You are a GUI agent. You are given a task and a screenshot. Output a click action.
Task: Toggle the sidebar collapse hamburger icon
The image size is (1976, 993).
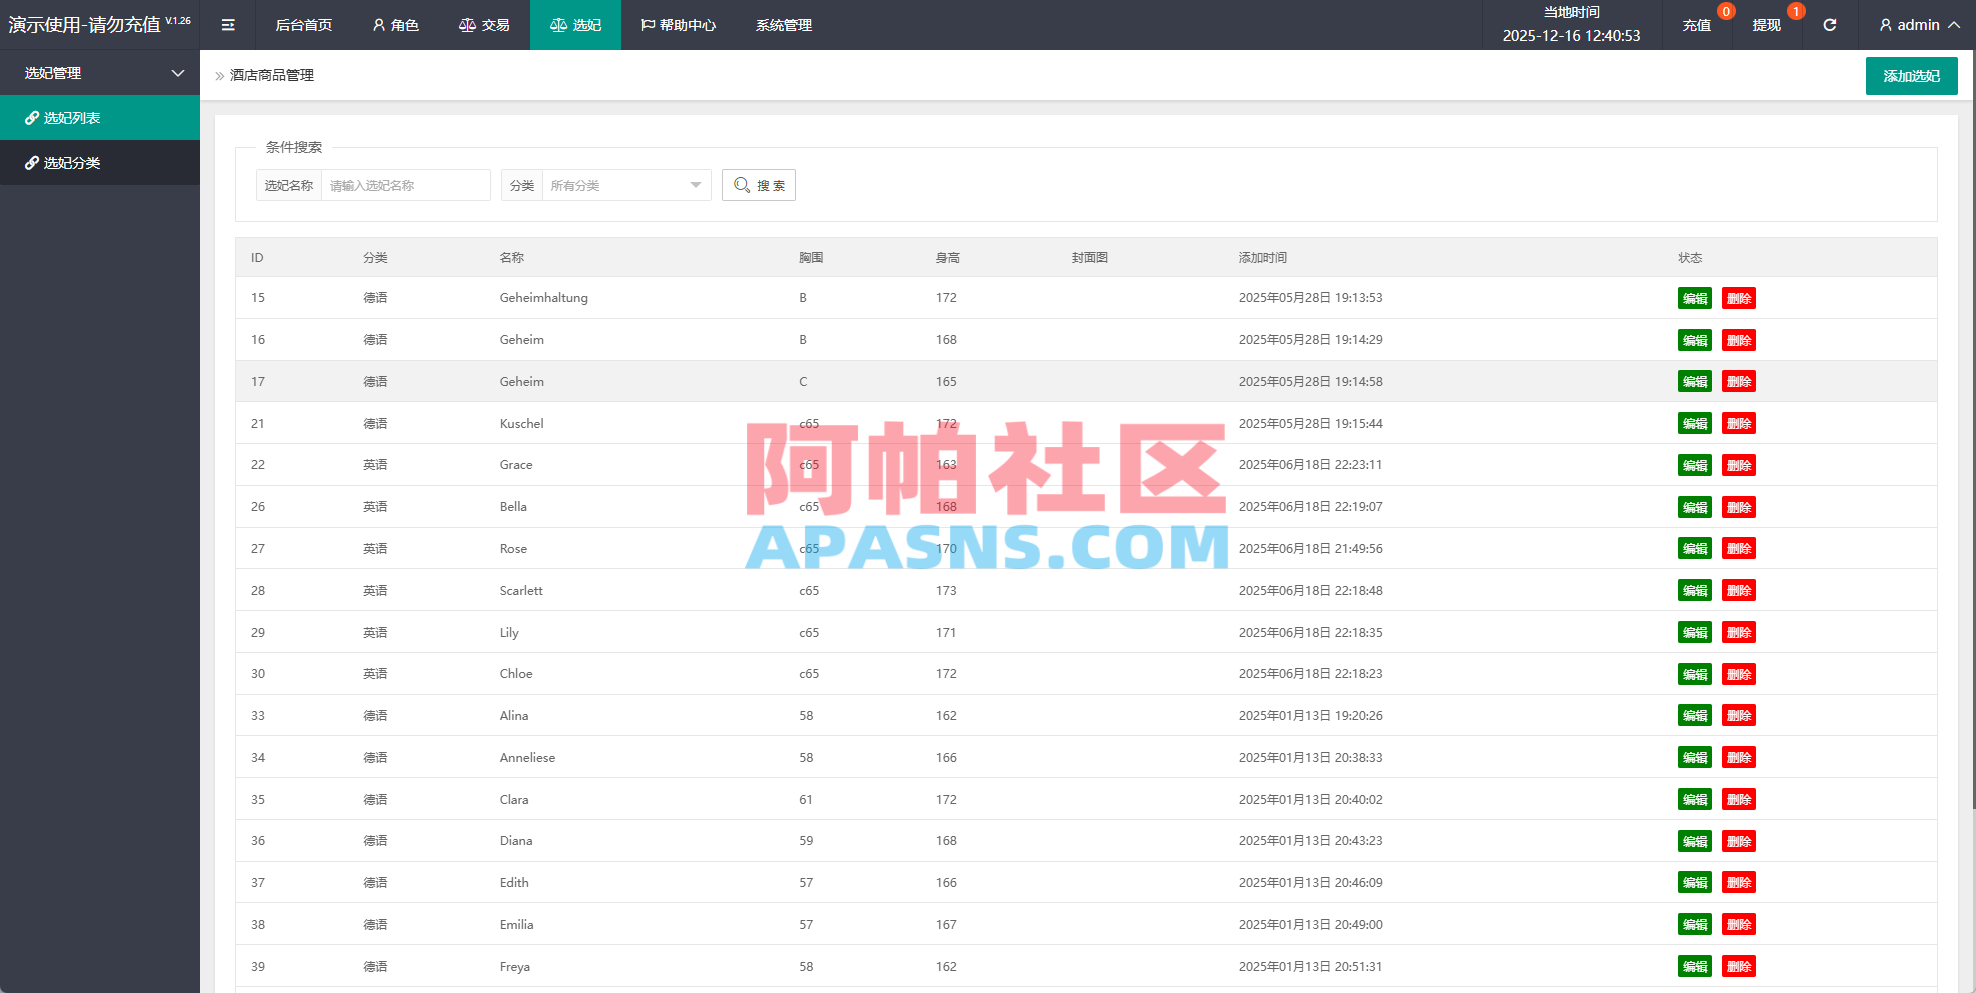(228, 25)
